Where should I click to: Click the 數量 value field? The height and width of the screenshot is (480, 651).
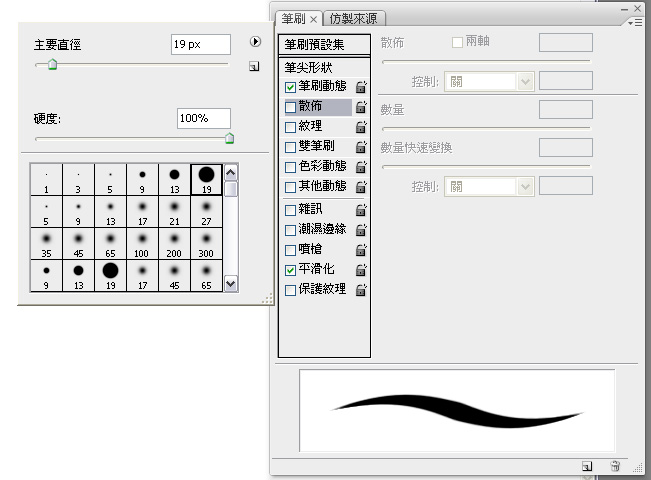coord(566,110)
